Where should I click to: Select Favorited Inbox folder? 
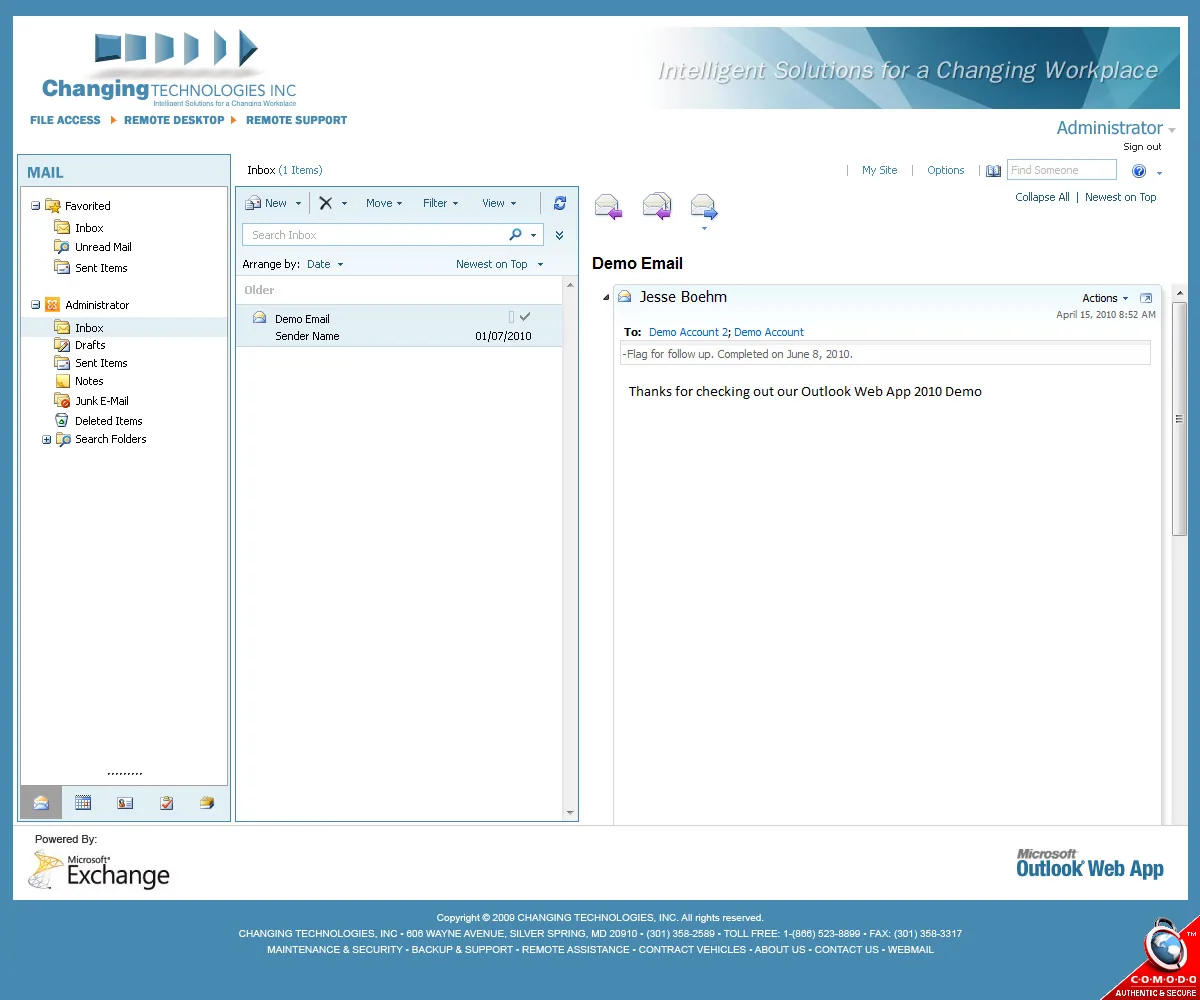coord(89,228)
